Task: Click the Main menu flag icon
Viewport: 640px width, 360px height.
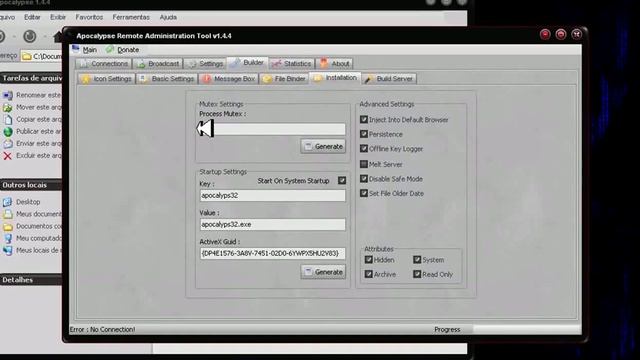Action: point(76,49)
